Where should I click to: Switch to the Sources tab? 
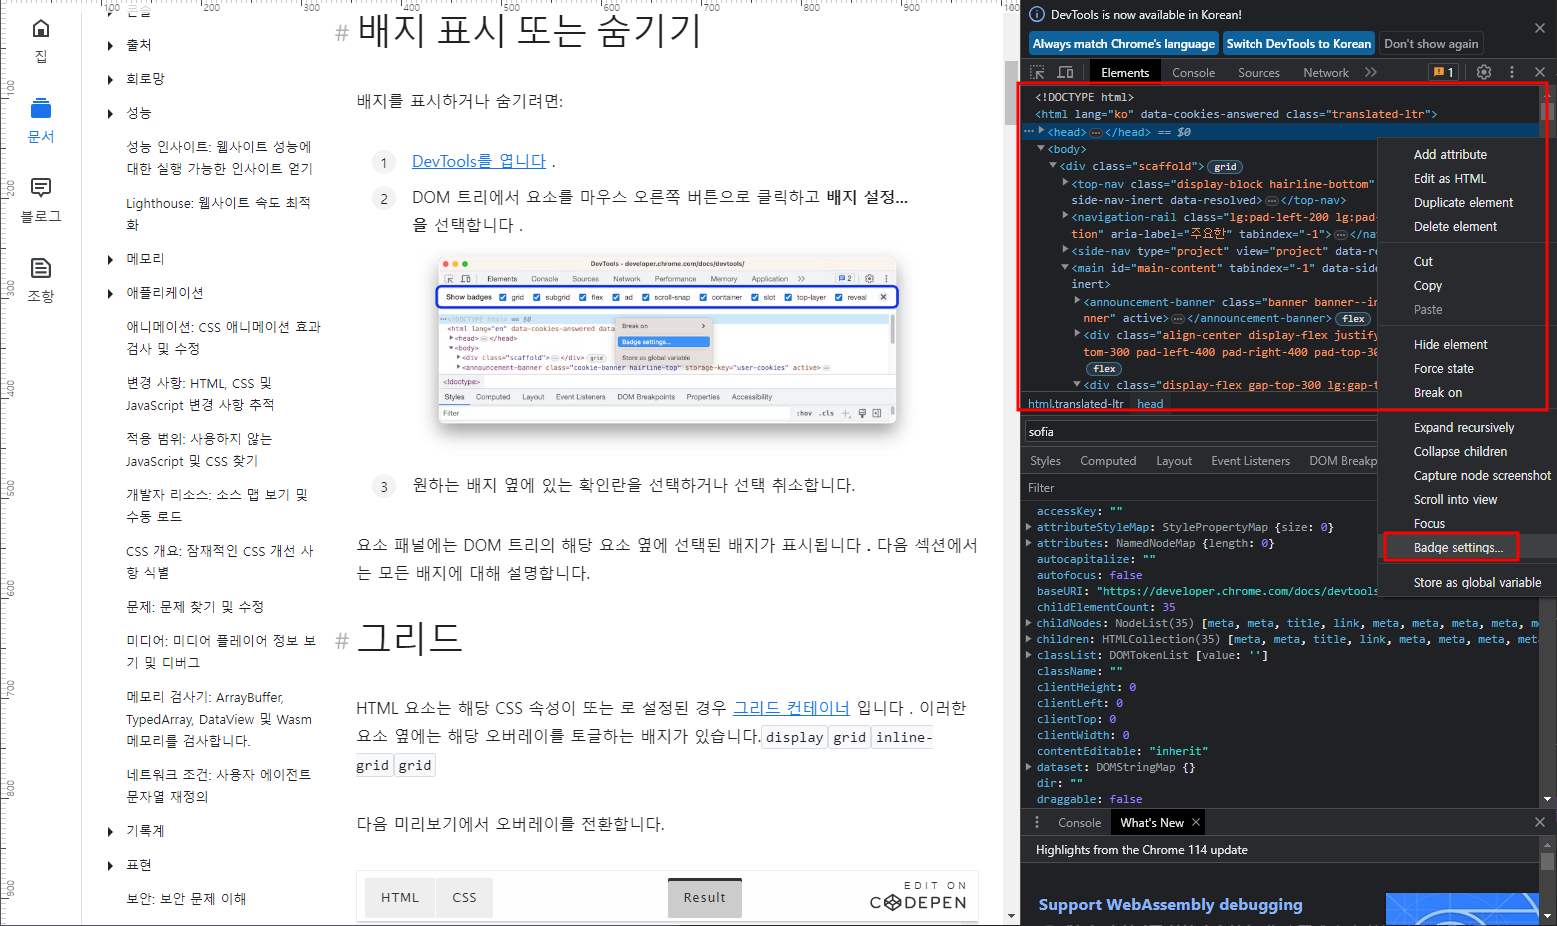pos(1258,72)
